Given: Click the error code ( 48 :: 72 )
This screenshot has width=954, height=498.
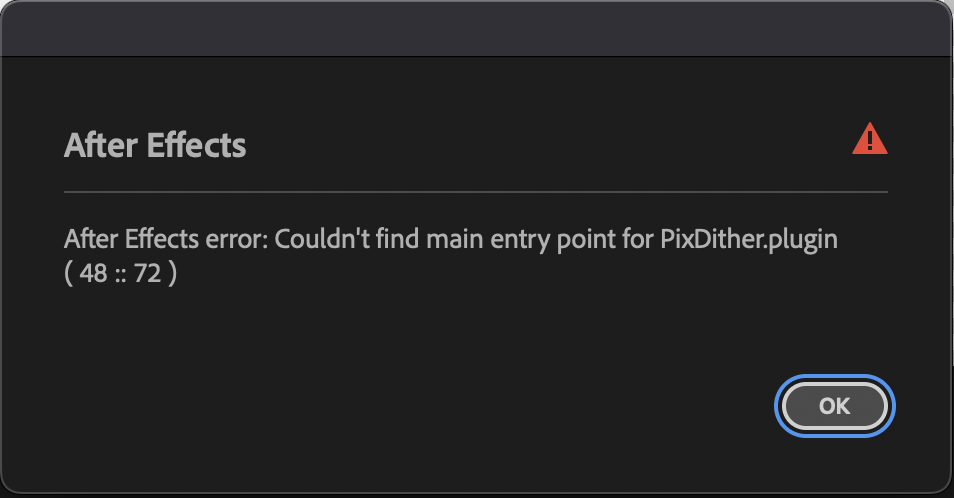Looking at the screenshot, I should (120, 273).
